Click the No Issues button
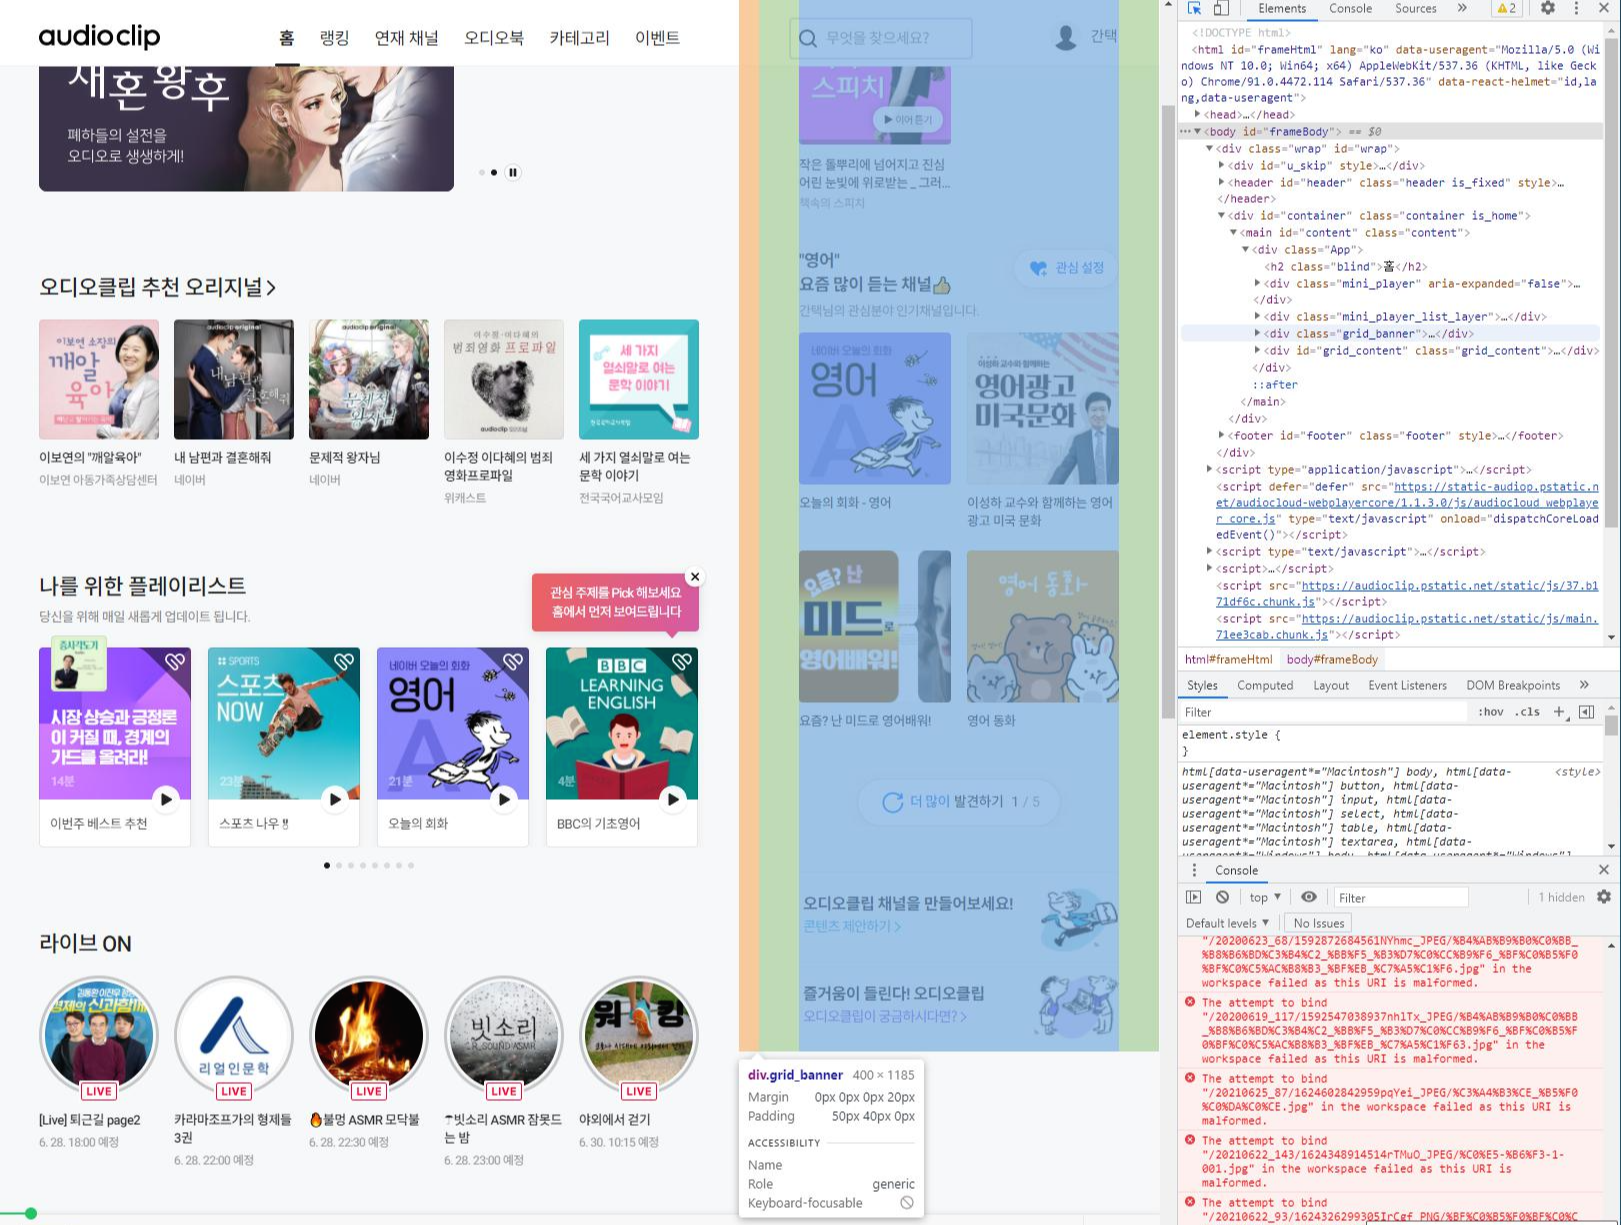 click(1318, 923)
